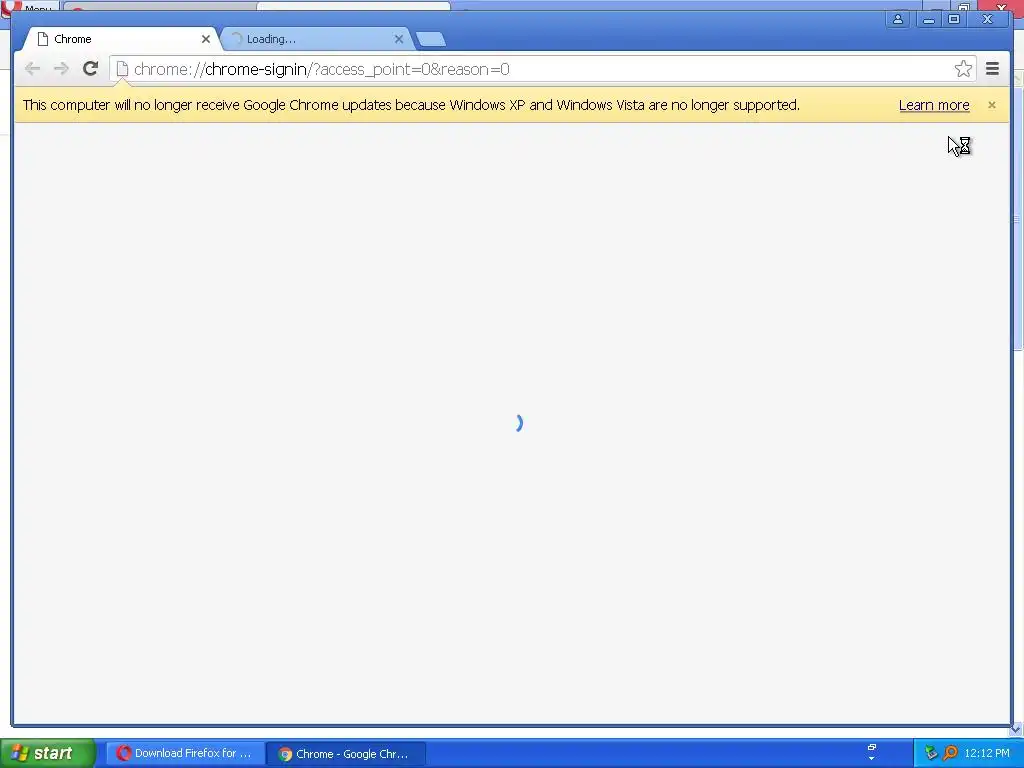Restore down the Chrome window

pyautogui.click(x=953, y=19)
